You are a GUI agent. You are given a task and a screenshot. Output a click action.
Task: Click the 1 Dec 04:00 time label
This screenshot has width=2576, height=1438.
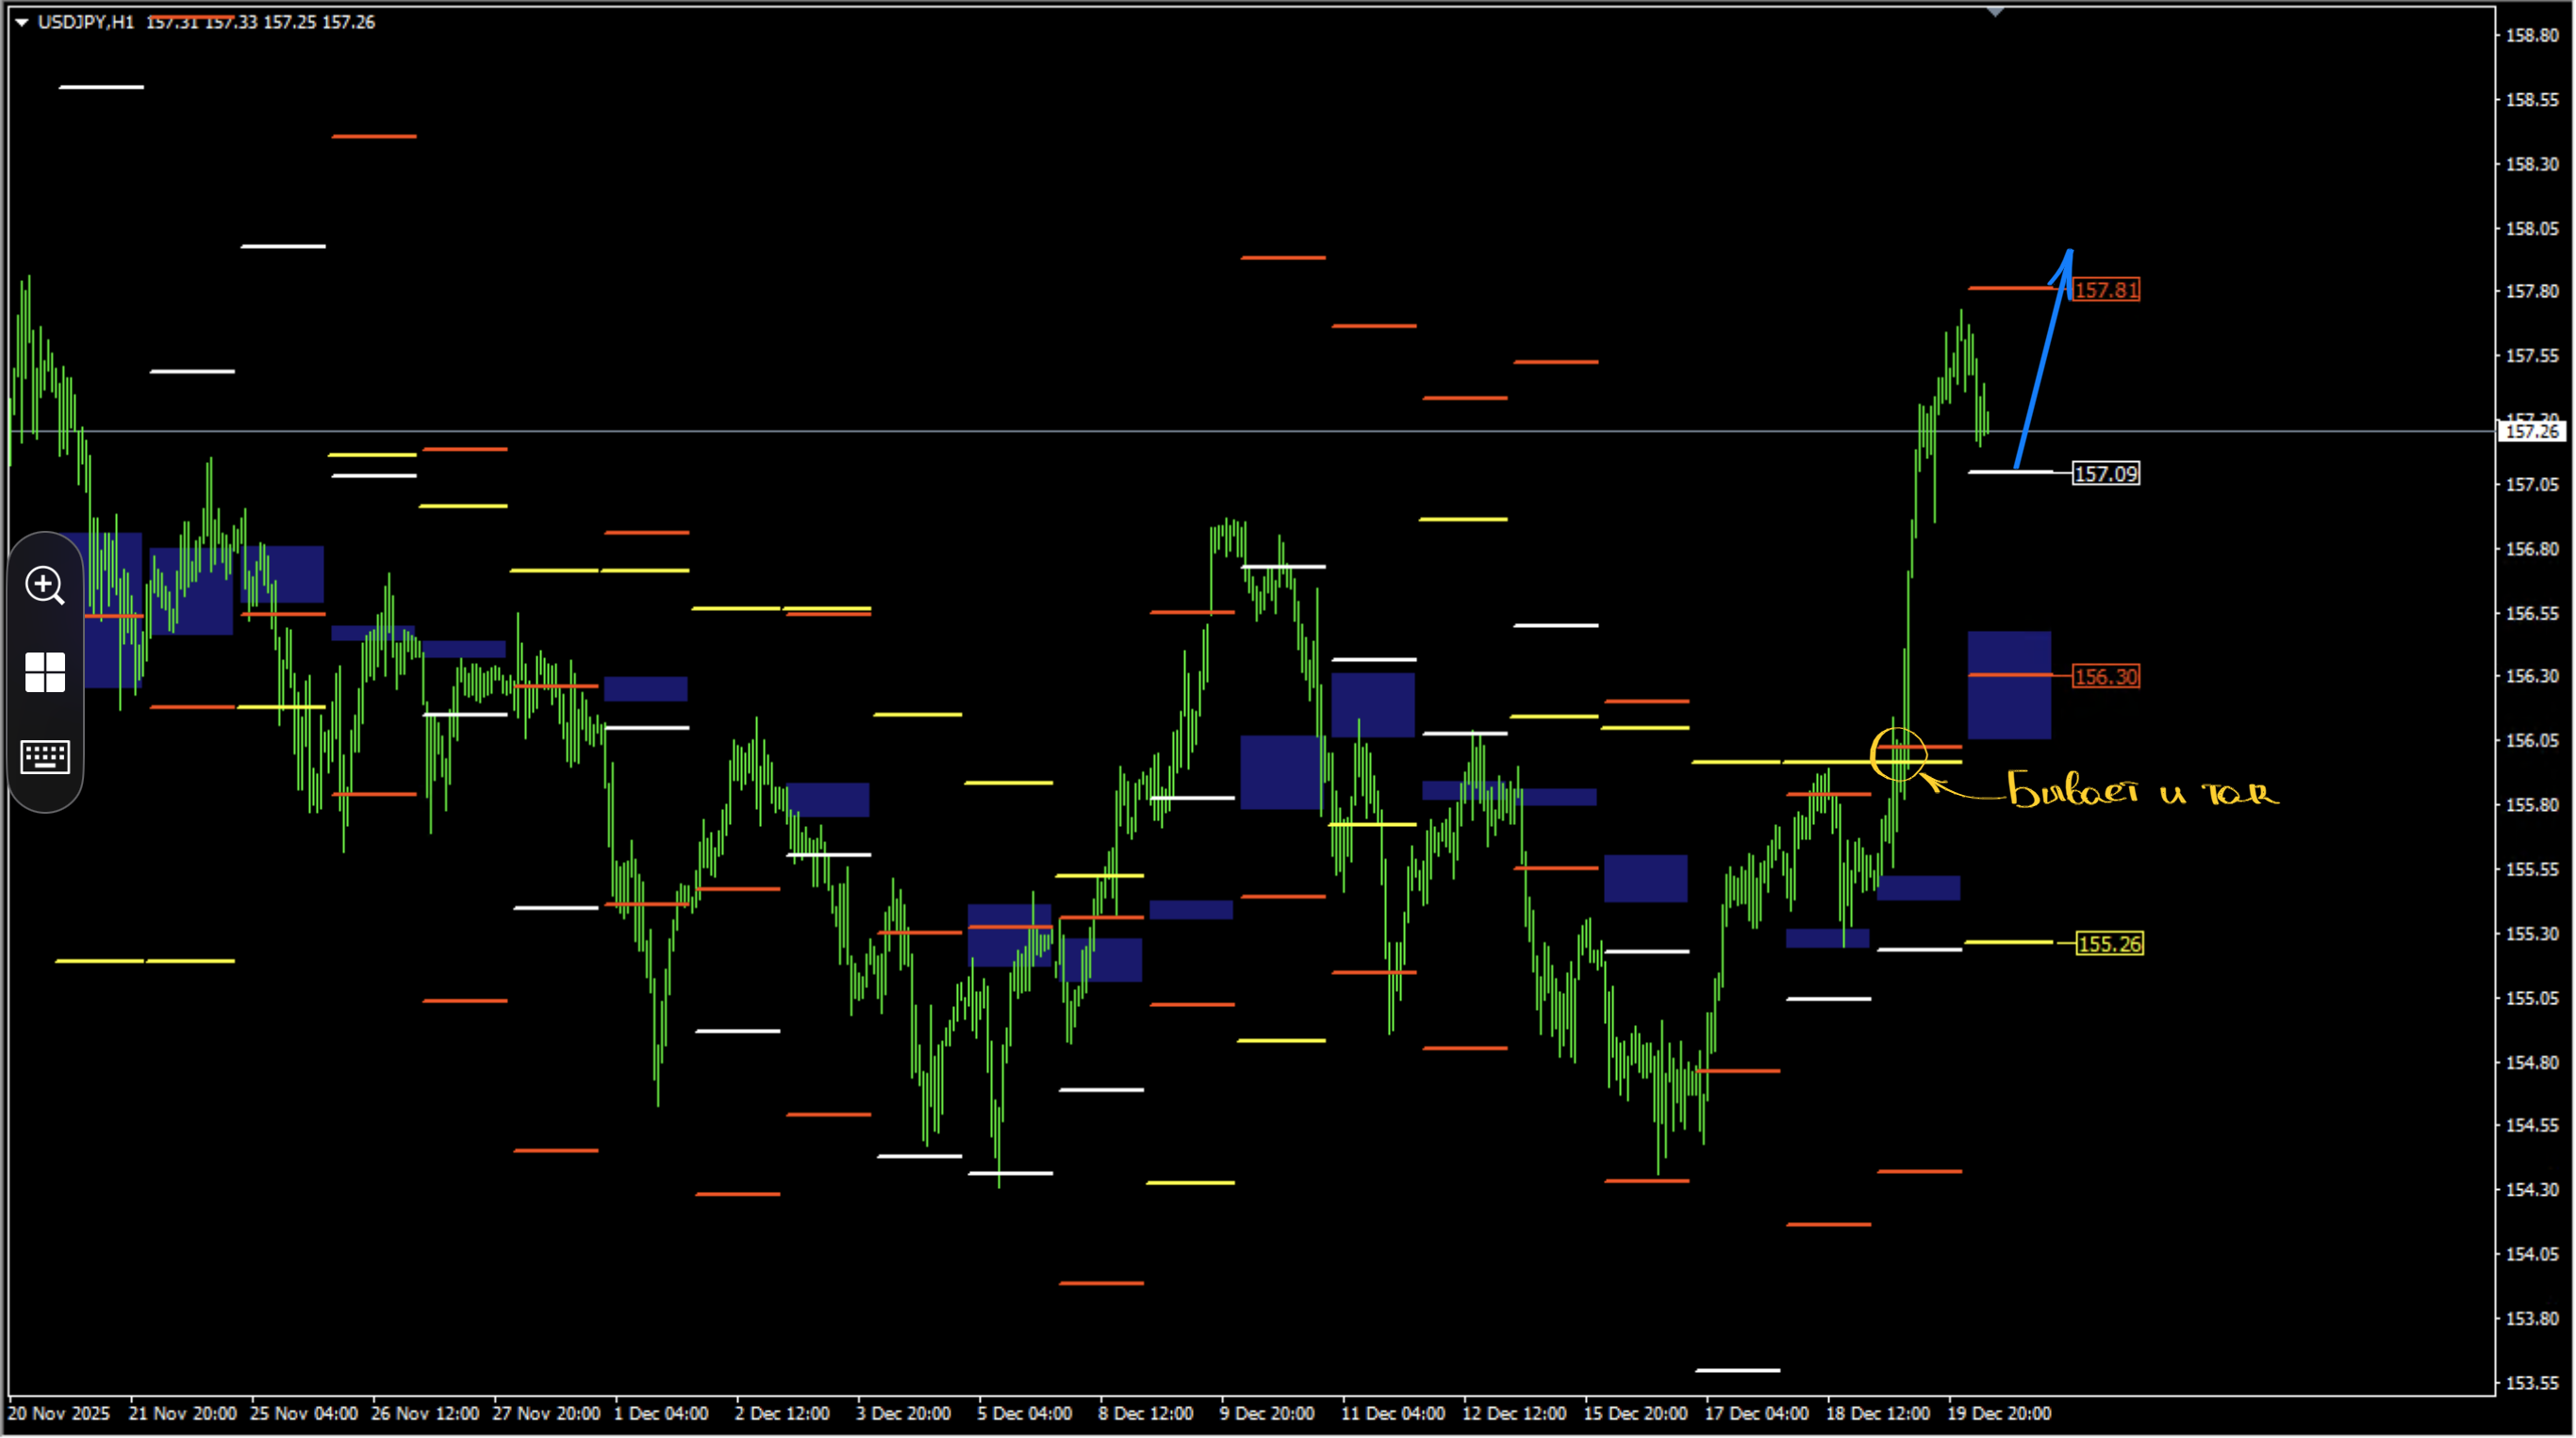point(661,1414)
